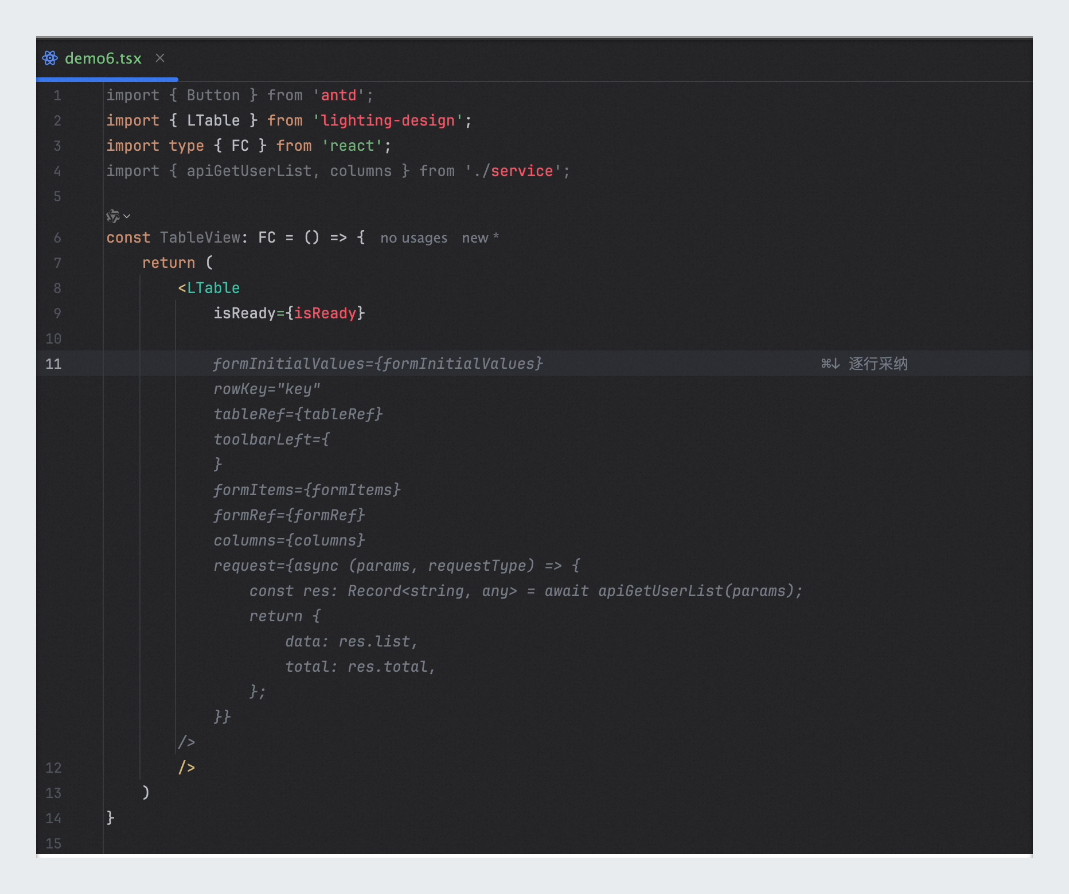Close the demo6.tsx tab
The image size is (1069, 894).
[x=160, y=58]
